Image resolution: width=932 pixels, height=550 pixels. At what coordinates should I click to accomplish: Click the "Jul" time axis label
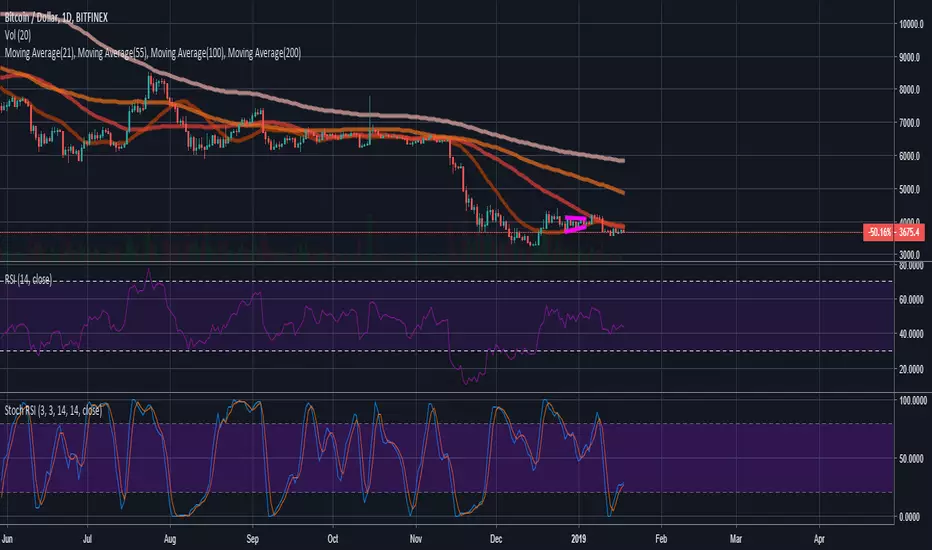pyautogui.click(x=87, y=539)
